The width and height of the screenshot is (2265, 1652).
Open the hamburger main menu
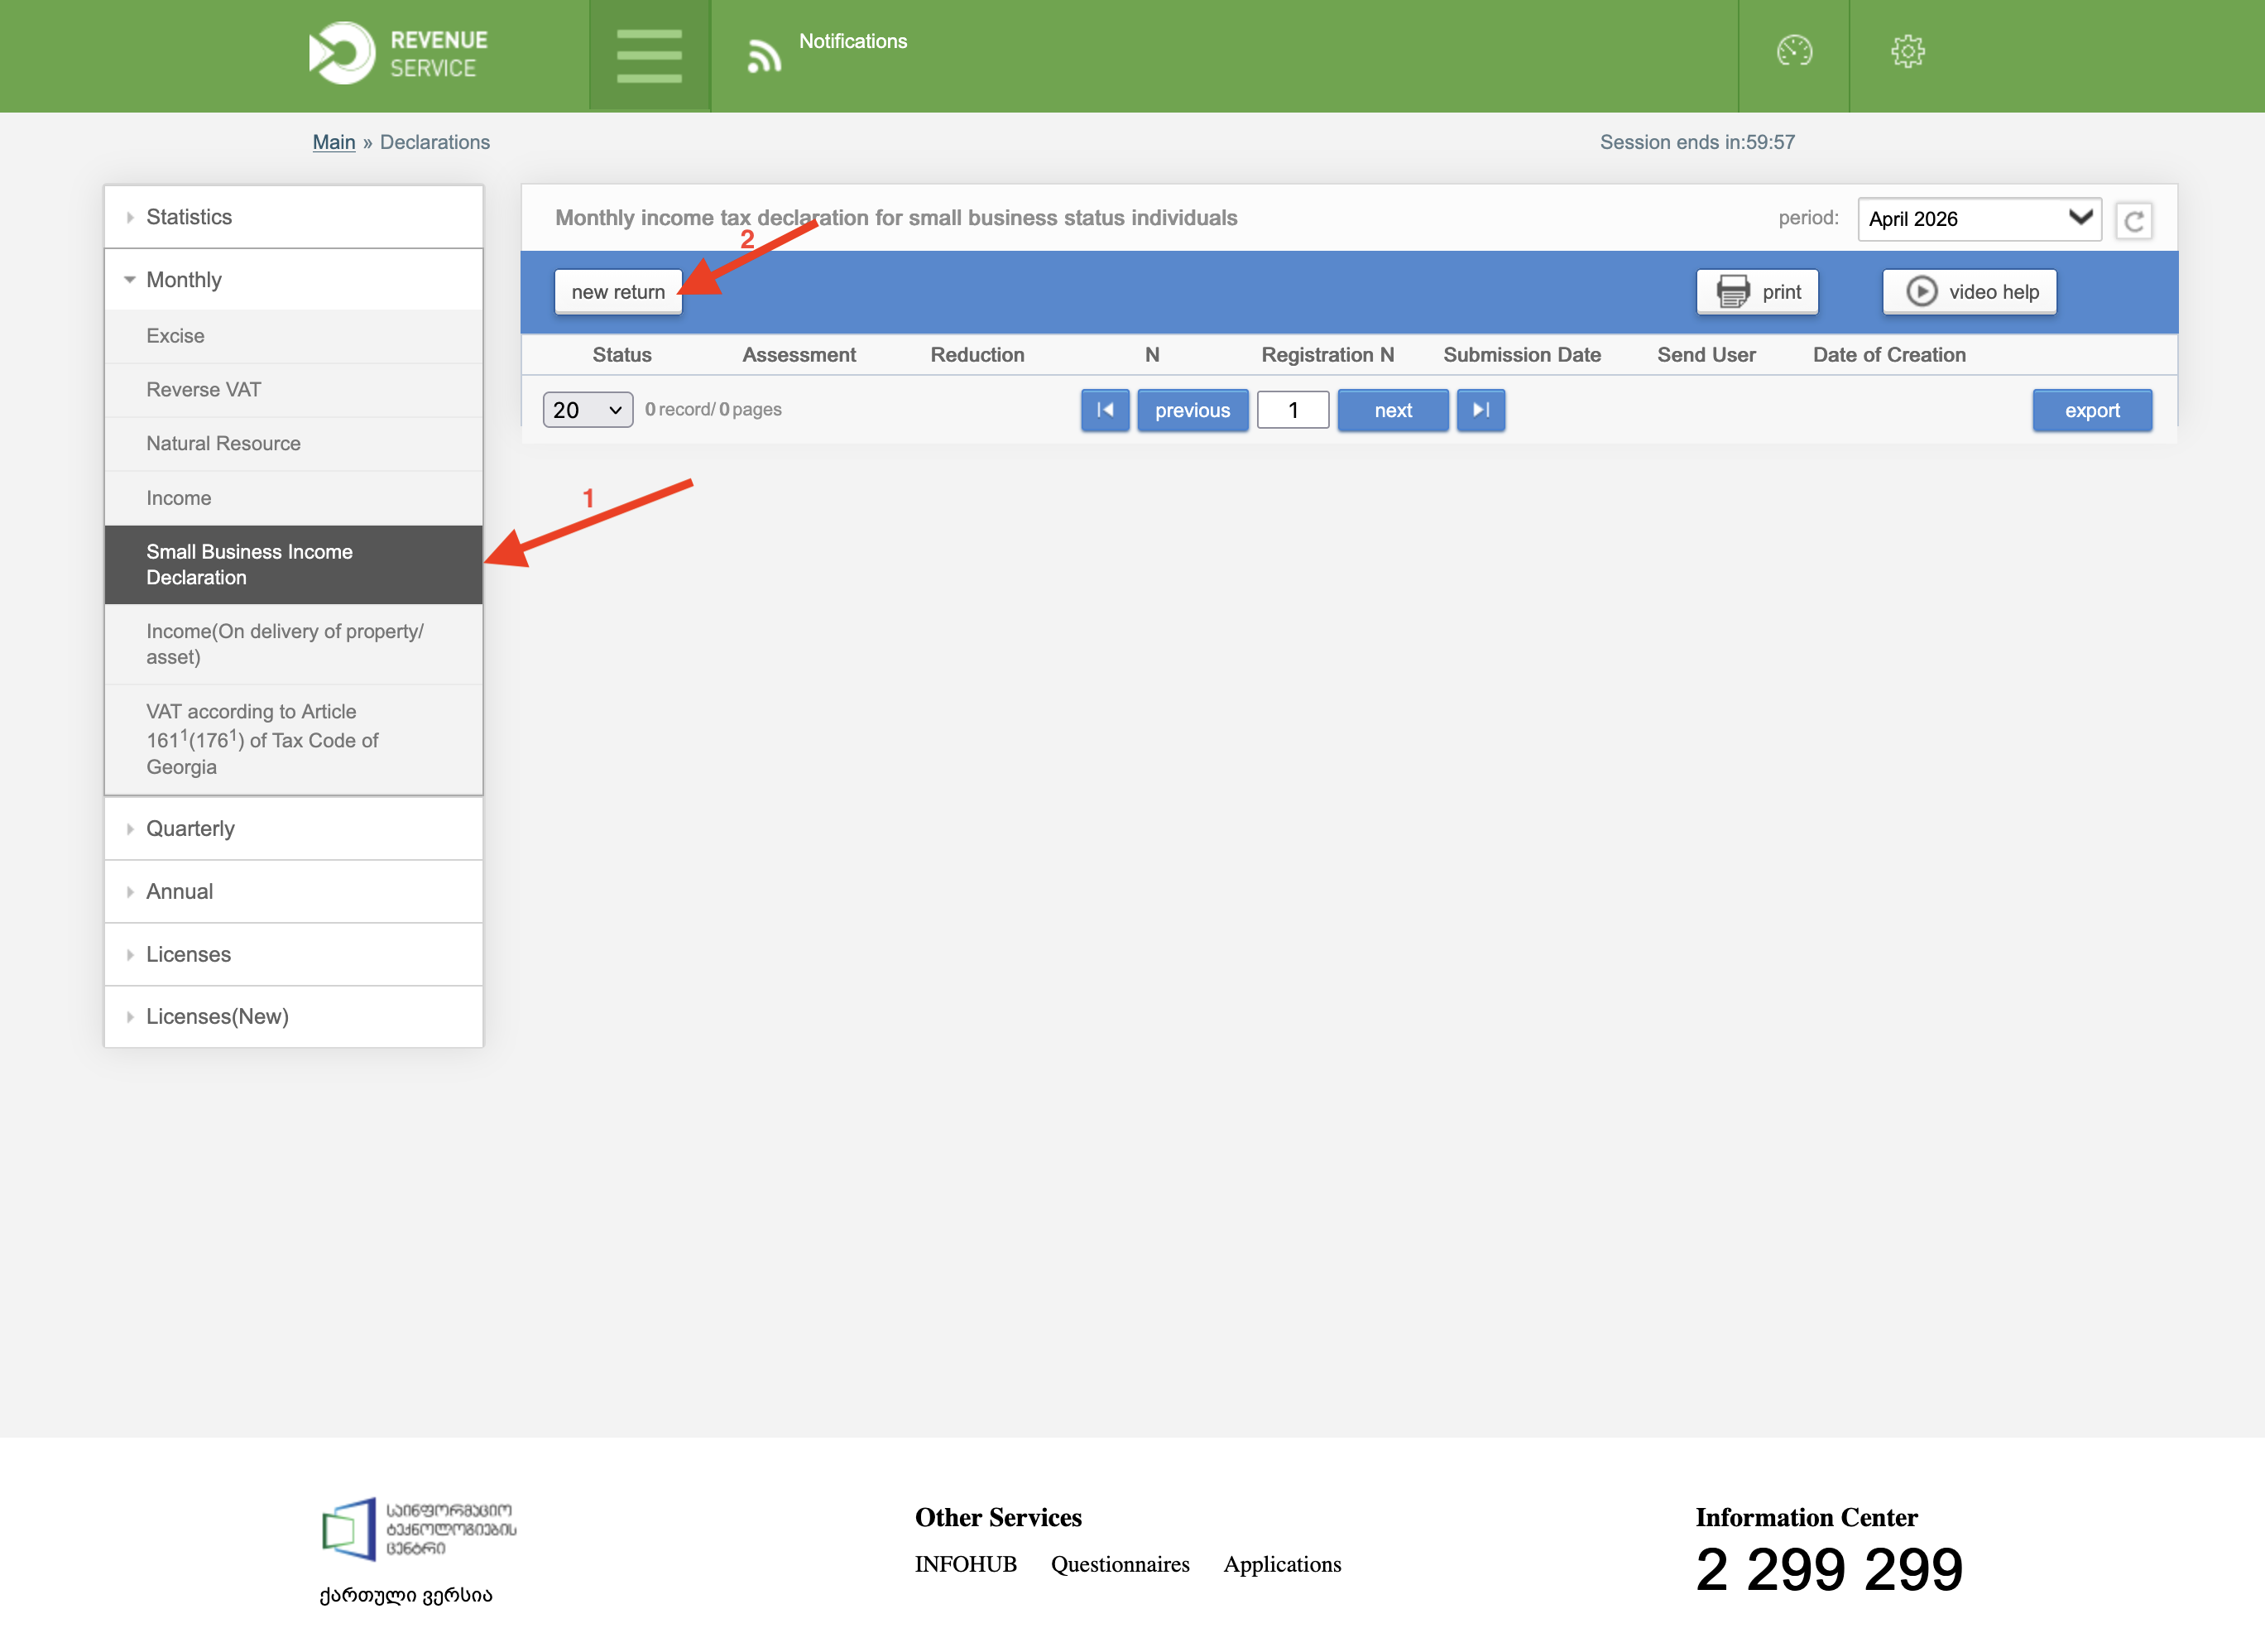pos(649,56)
